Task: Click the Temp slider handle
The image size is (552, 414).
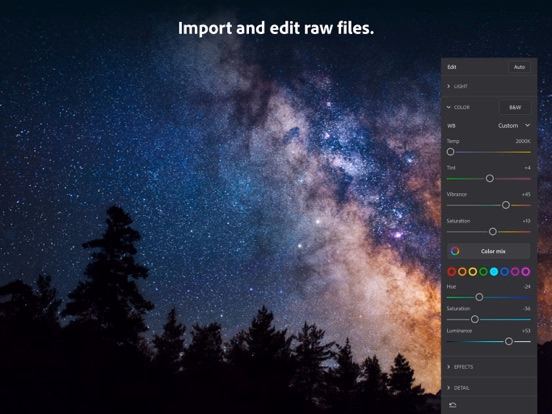Action: [450, 152]
